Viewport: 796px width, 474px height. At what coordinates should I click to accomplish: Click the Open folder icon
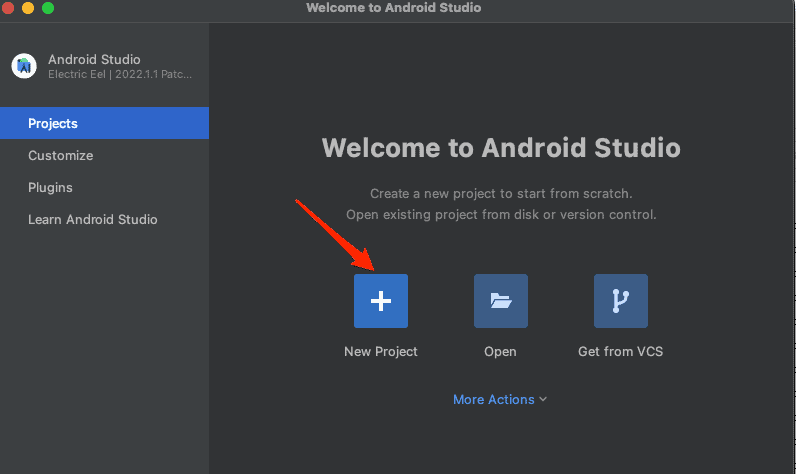500,301
